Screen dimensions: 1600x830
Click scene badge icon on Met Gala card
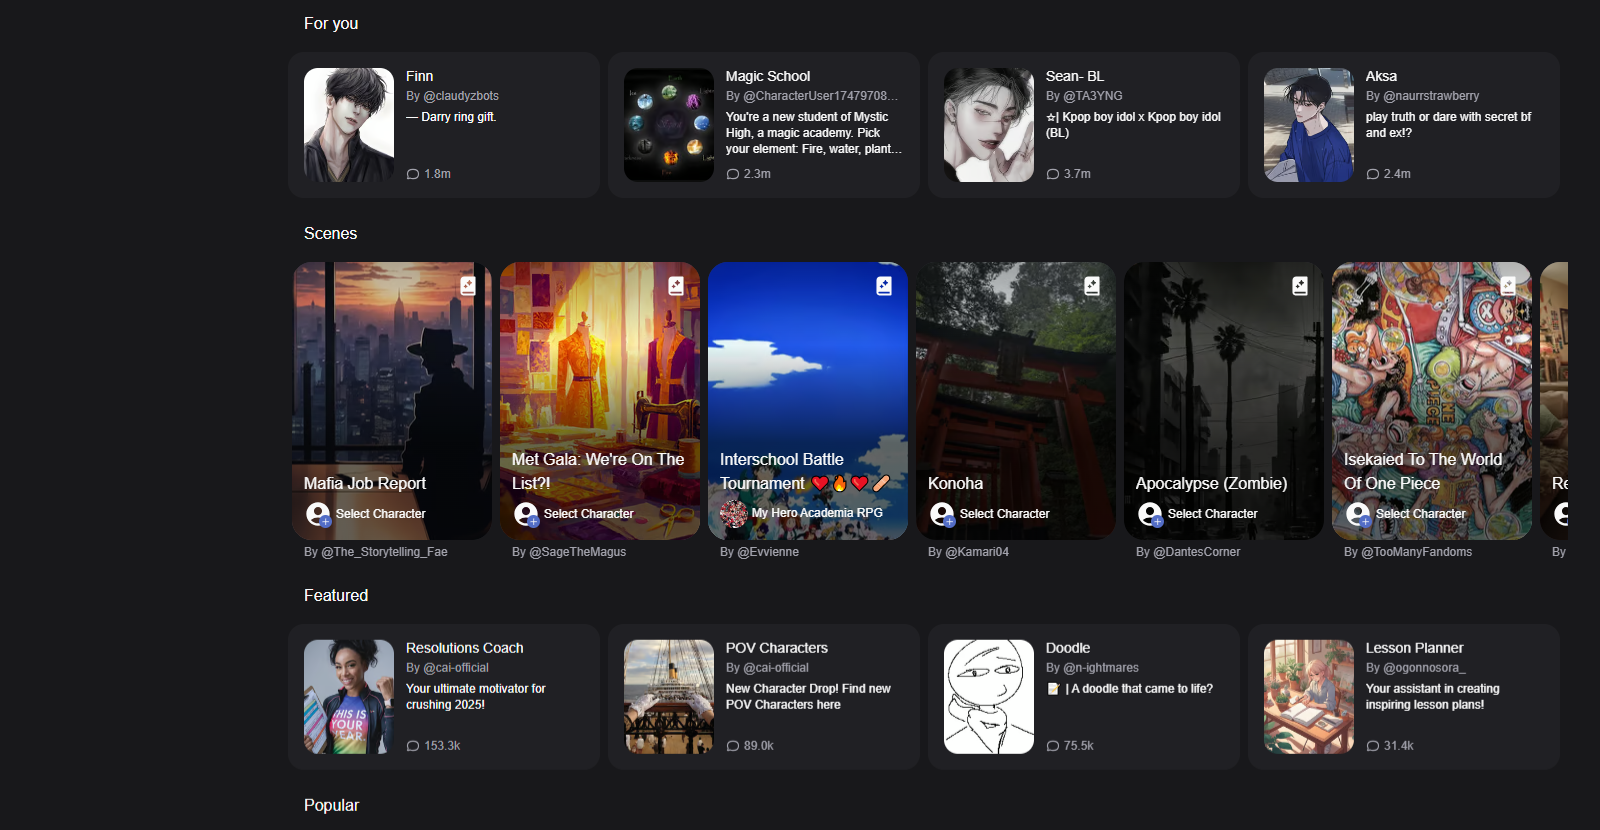tap(676, 286)
